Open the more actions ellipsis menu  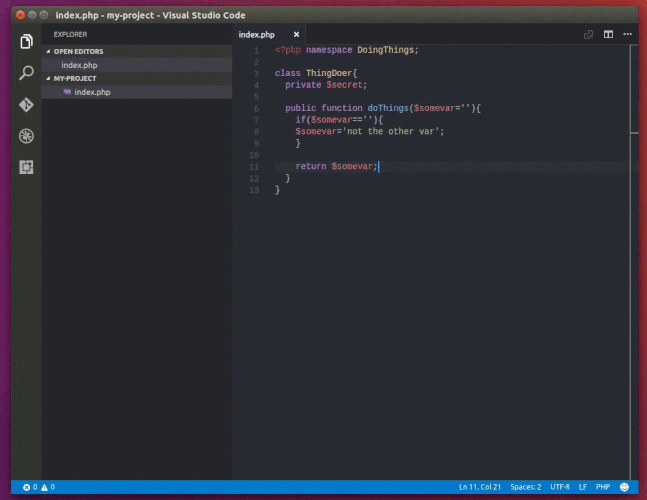click(626, 34)
